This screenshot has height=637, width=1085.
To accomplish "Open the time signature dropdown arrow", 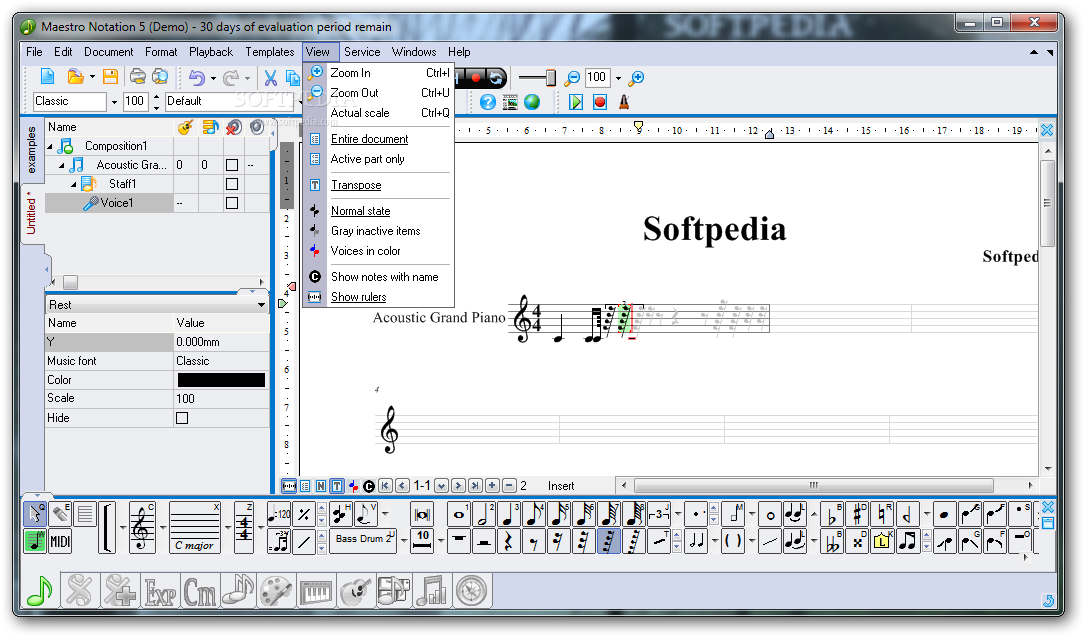I will pyautogui.click(x=260, y=528).
